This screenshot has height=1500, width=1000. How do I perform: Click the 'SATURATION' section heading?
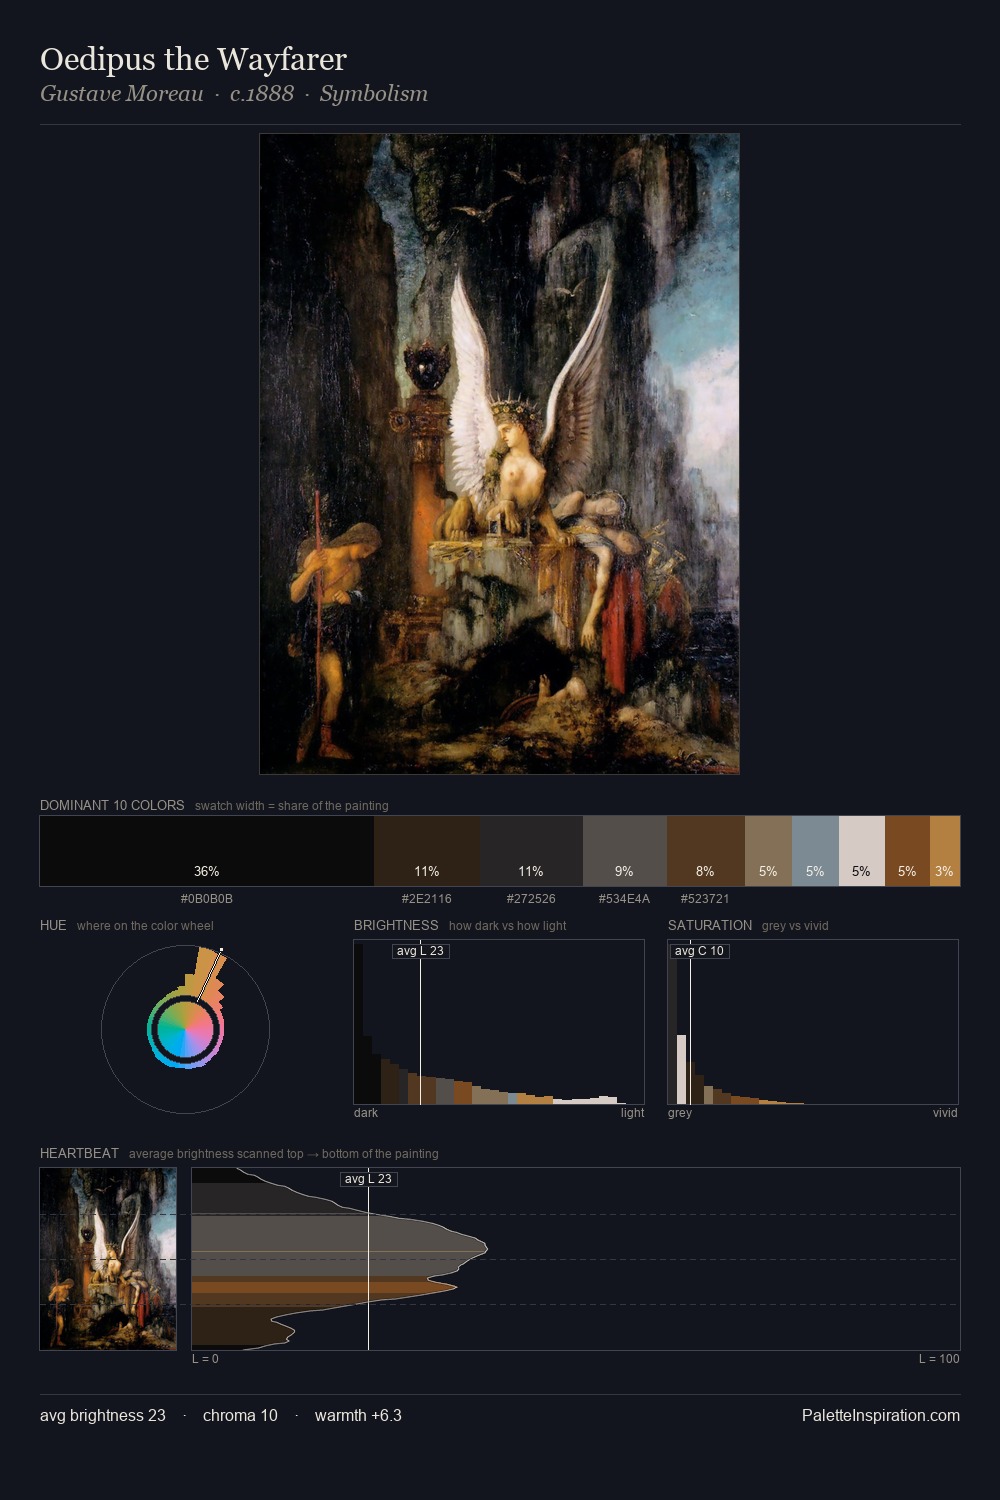[710, 925]
